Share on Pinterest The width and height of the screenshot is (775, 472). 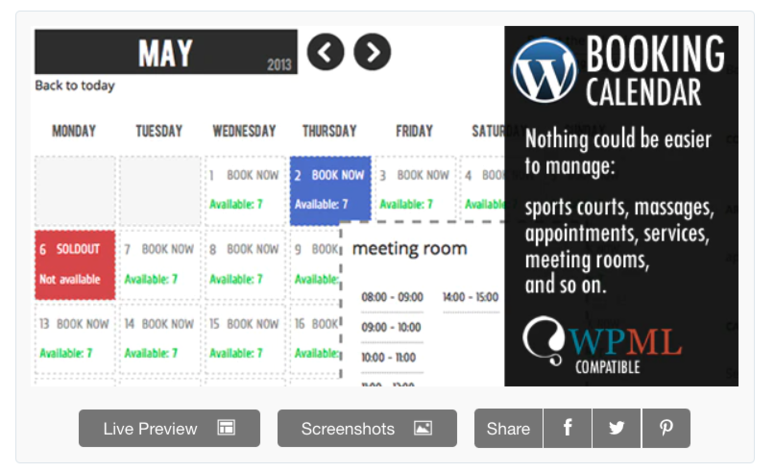coord(666,428)
